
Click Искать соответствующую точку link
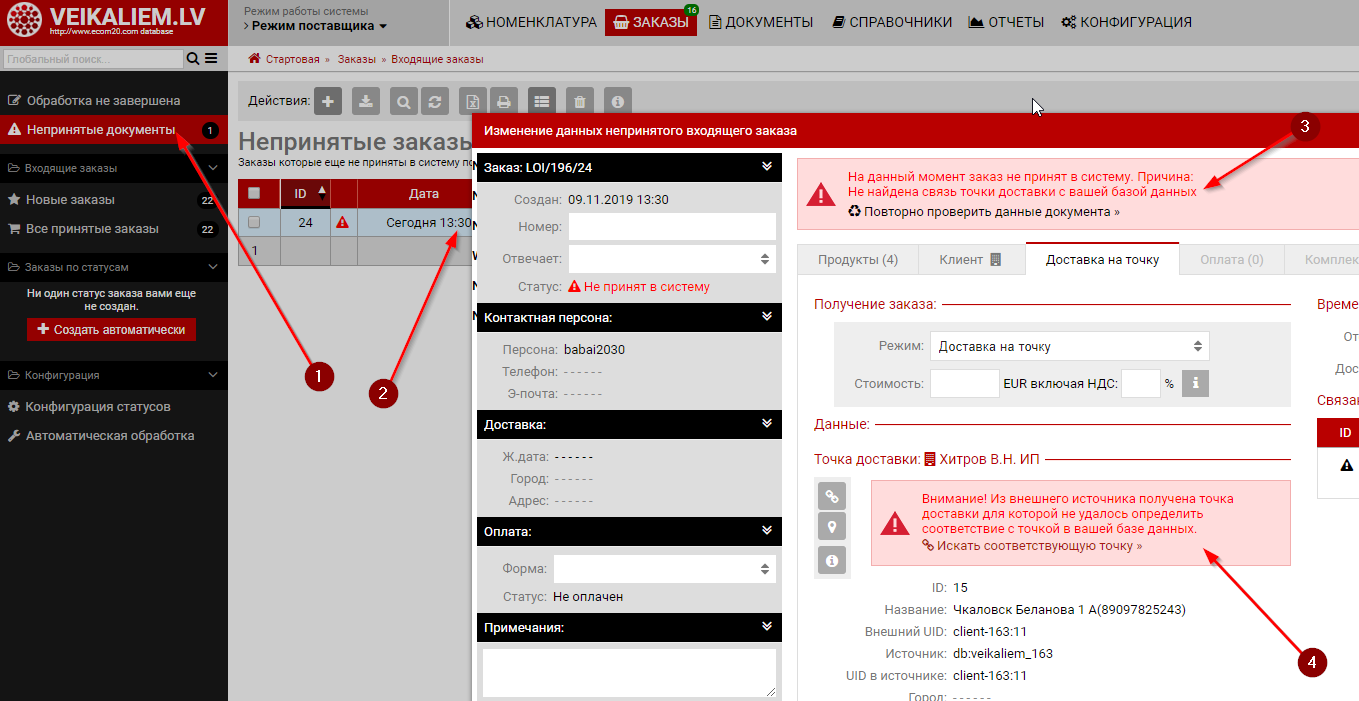point(1038,546)
